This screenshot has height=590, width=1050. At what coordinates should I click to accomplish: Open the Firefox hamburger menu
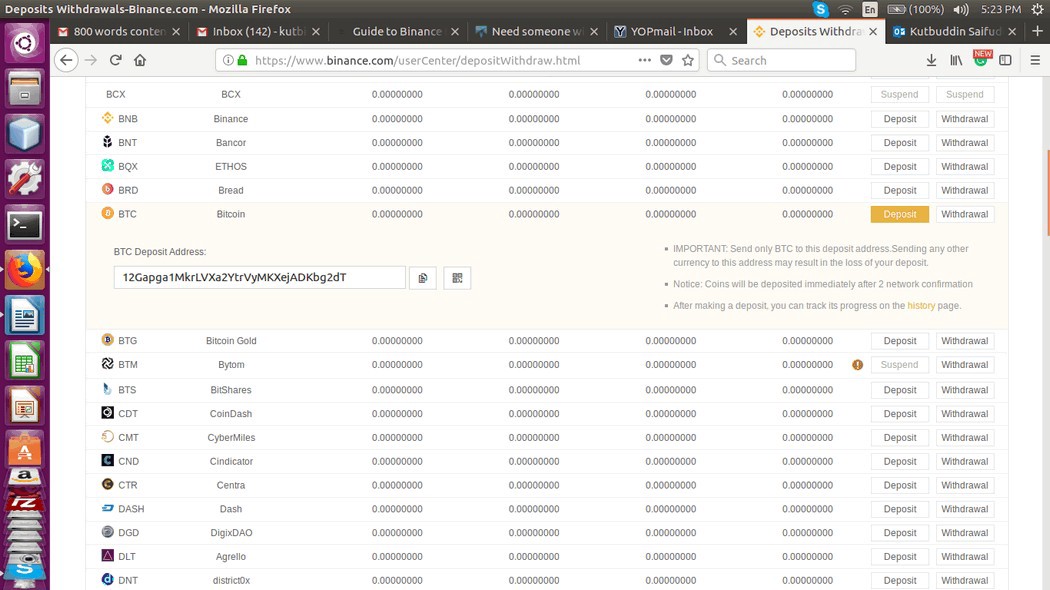point(1031,60)
